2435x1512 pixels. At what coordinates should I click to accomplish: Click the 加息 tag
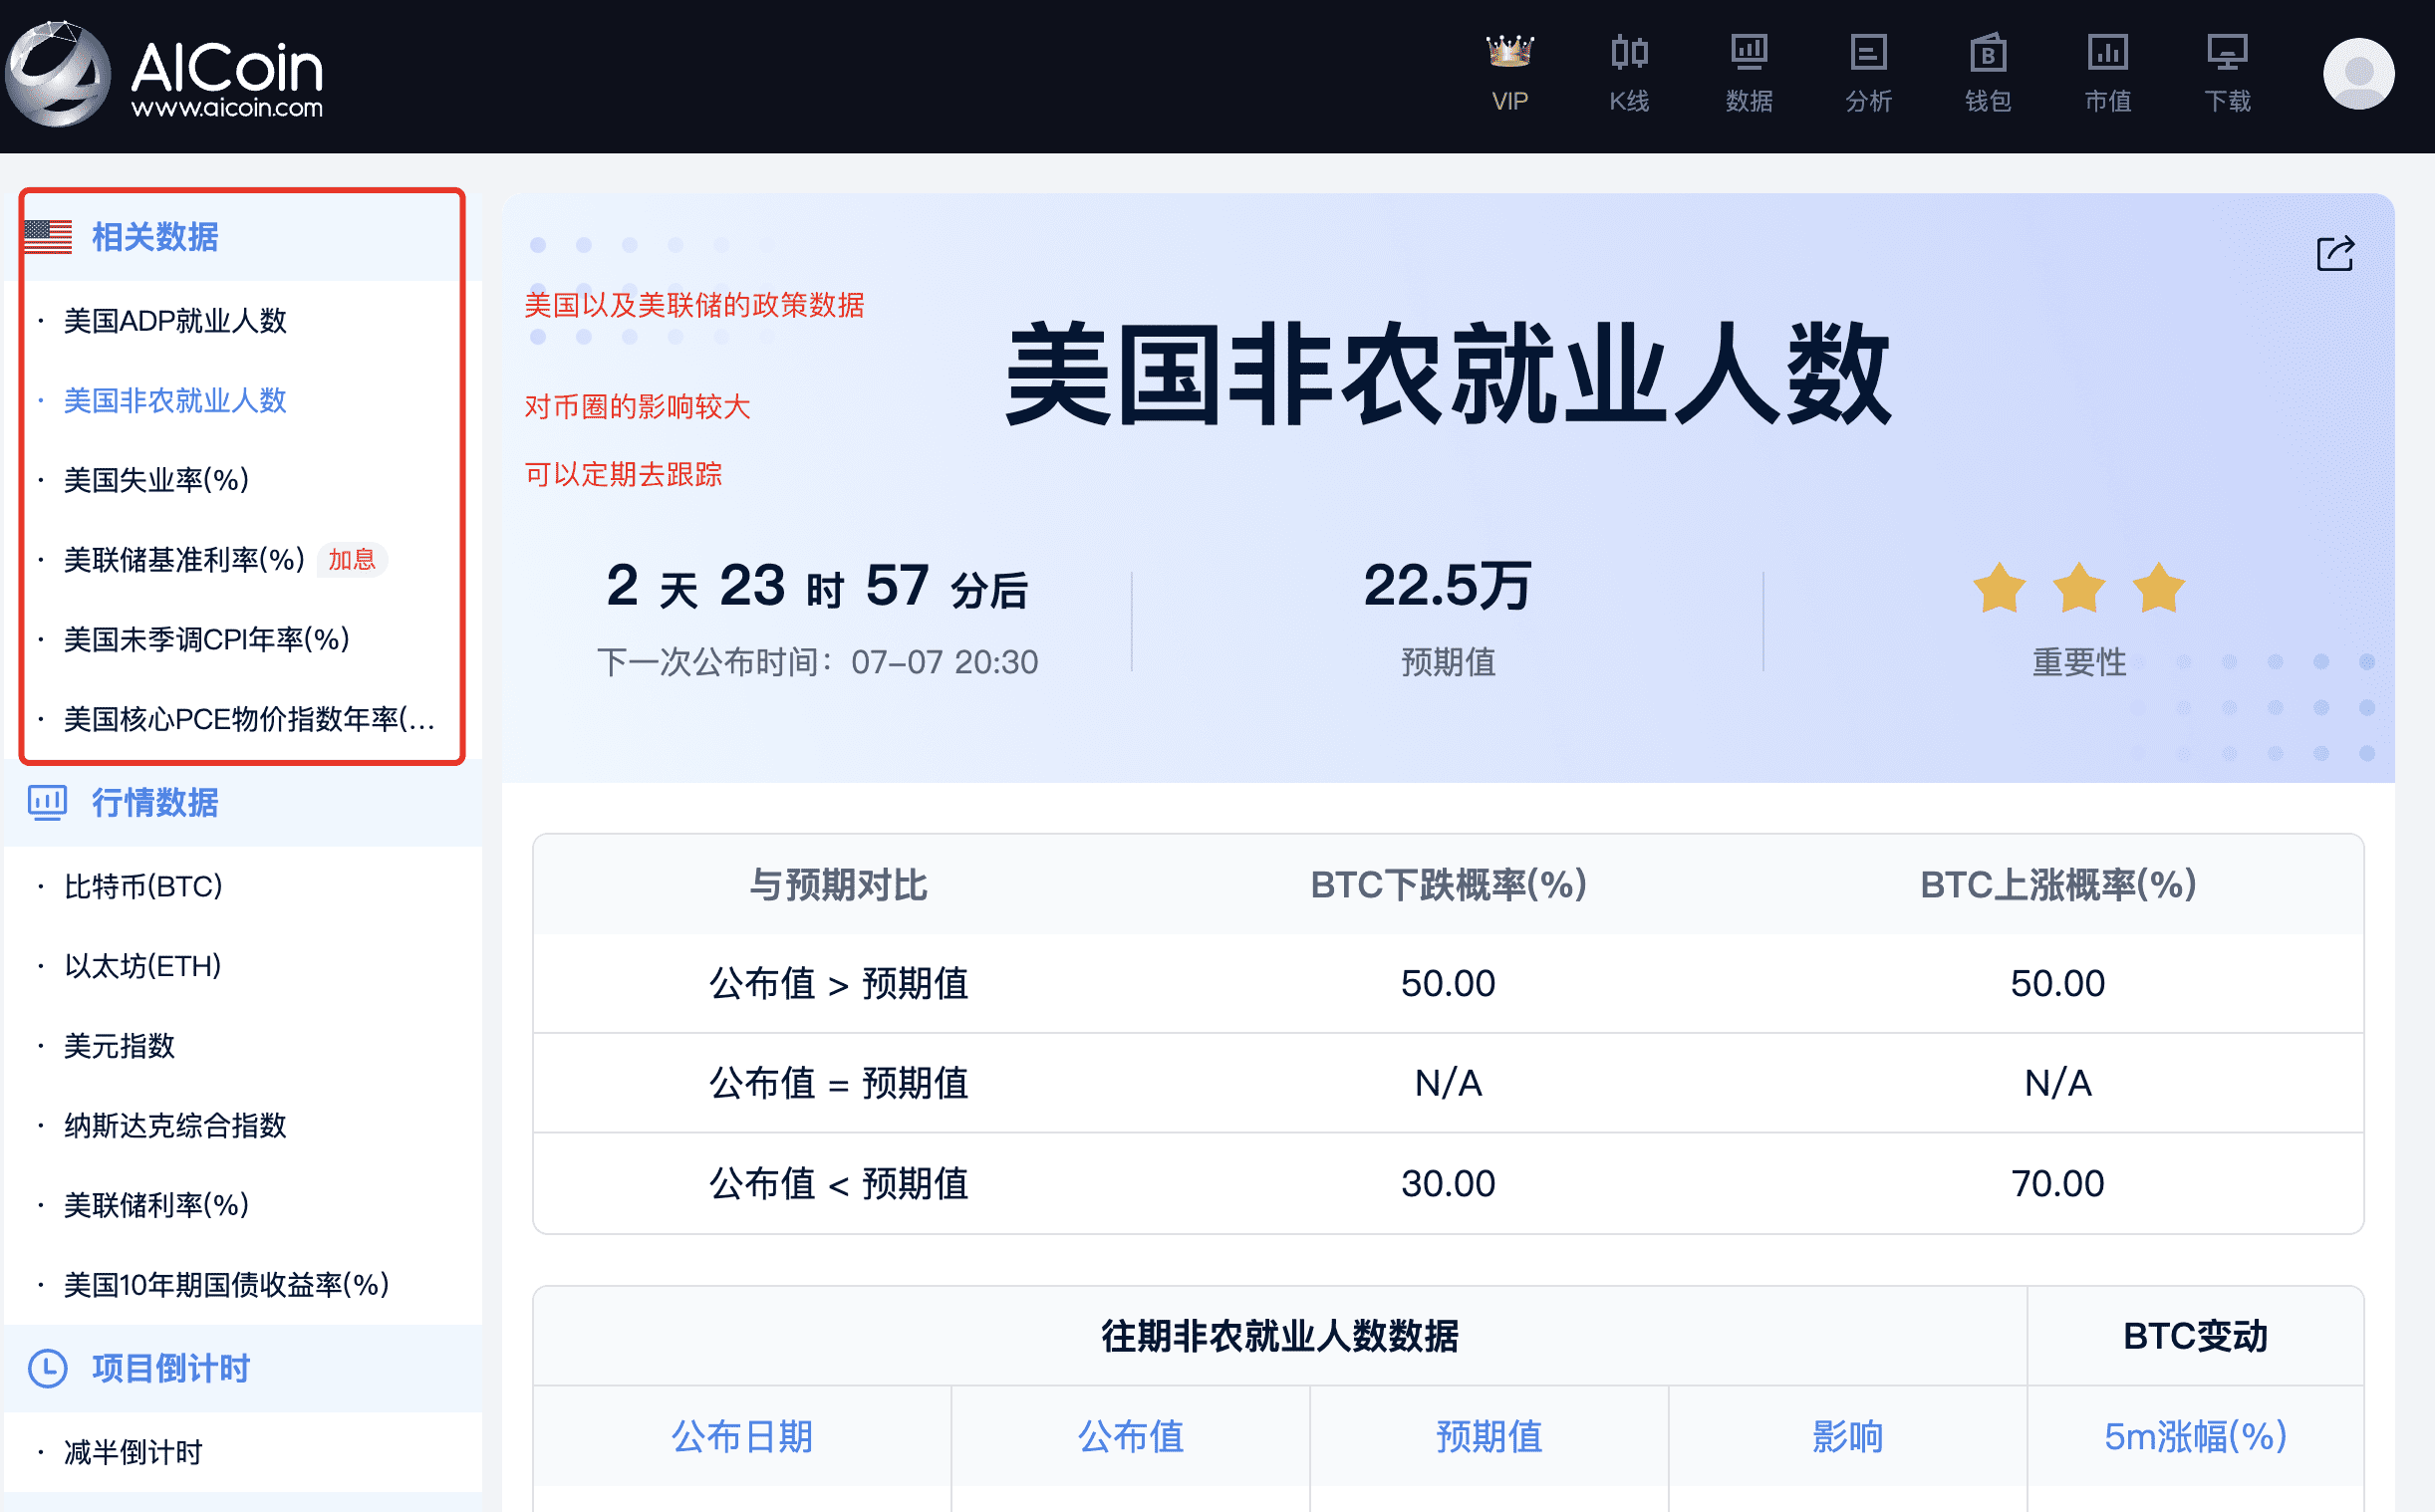tap(352, 559)
